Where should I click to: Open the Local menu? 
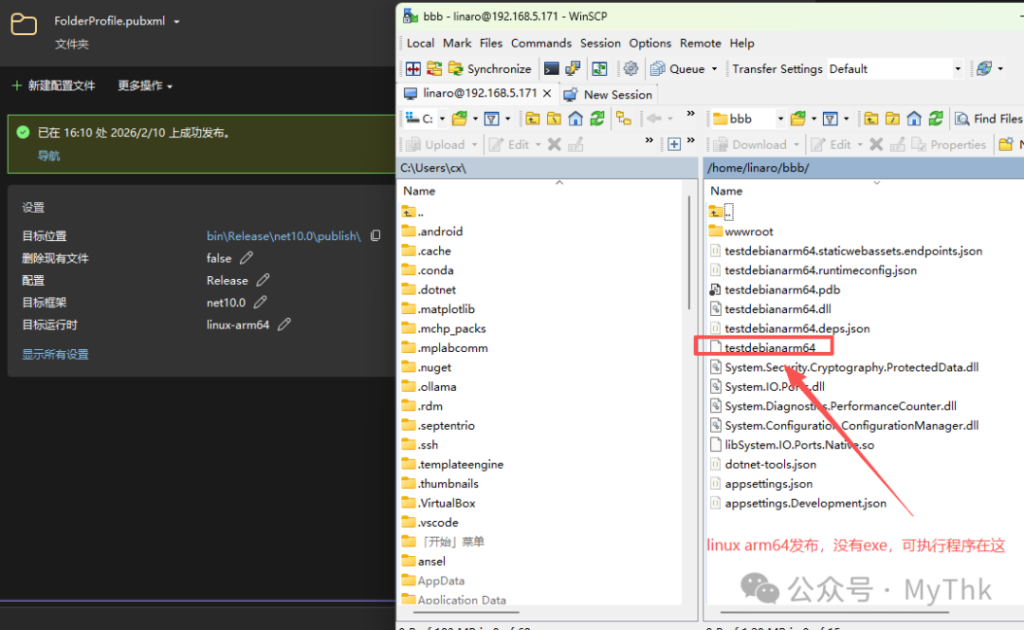click(x=420, y=43)
